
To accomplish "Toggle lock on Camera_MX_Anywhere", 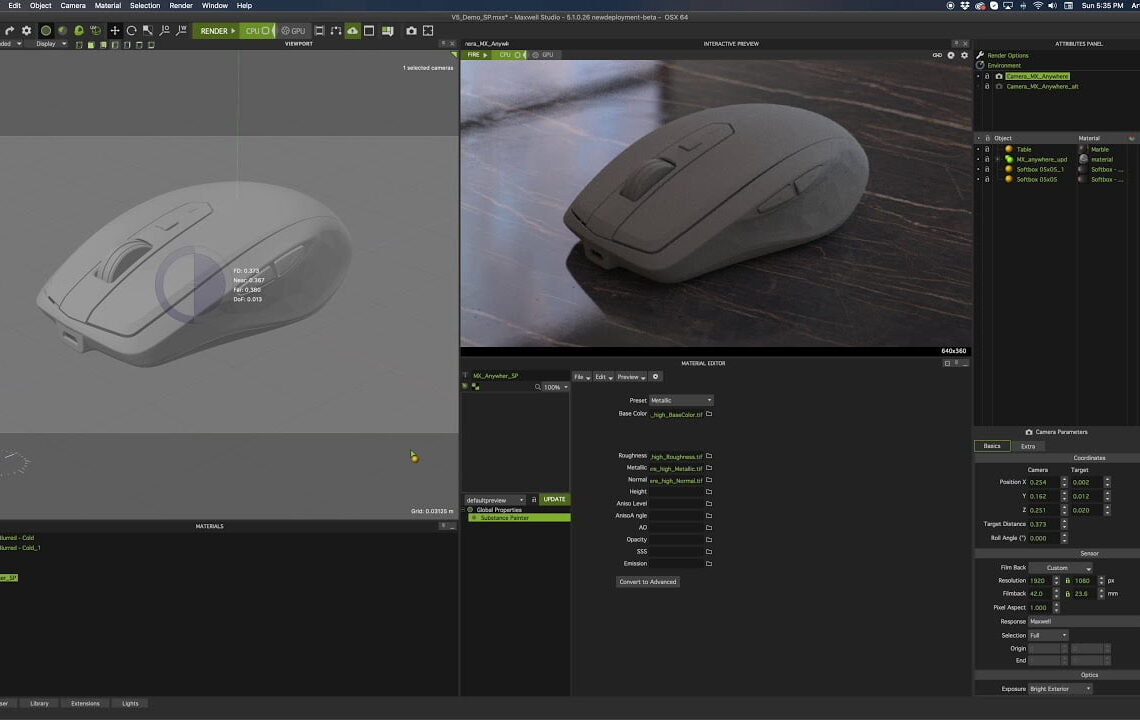I will click(x=987, y=76).
